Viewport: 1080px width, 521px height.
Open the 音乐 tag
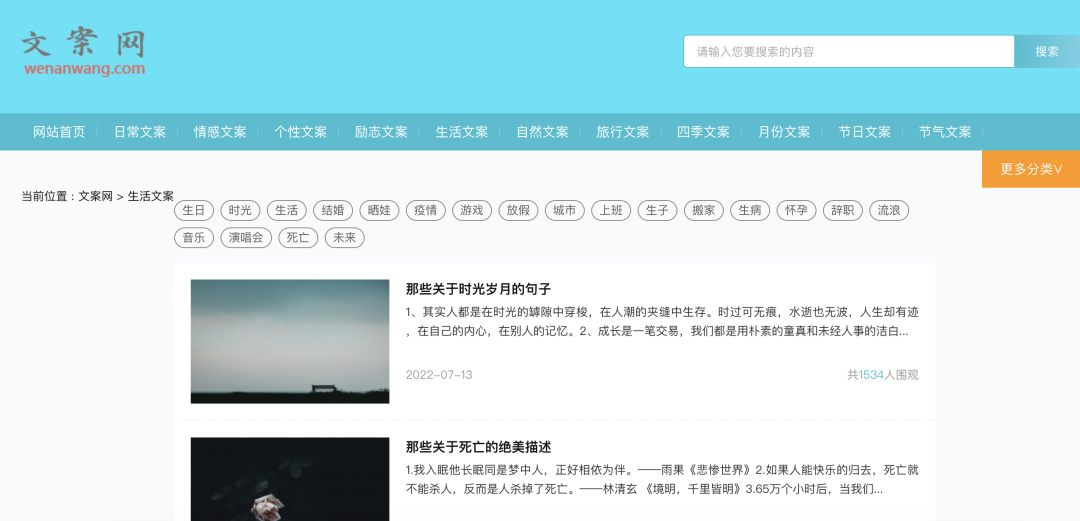click(194, 238)
